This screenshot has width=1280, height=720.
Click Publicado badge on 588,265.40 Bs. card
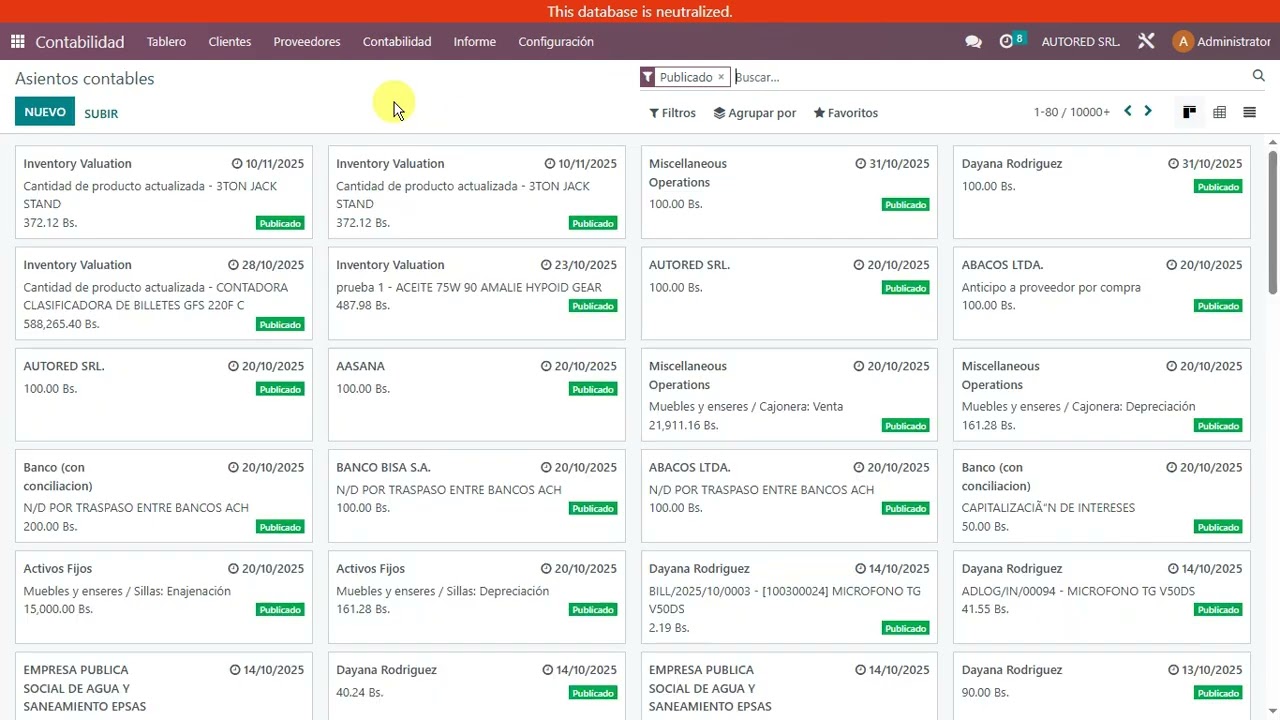coord(280,325)
